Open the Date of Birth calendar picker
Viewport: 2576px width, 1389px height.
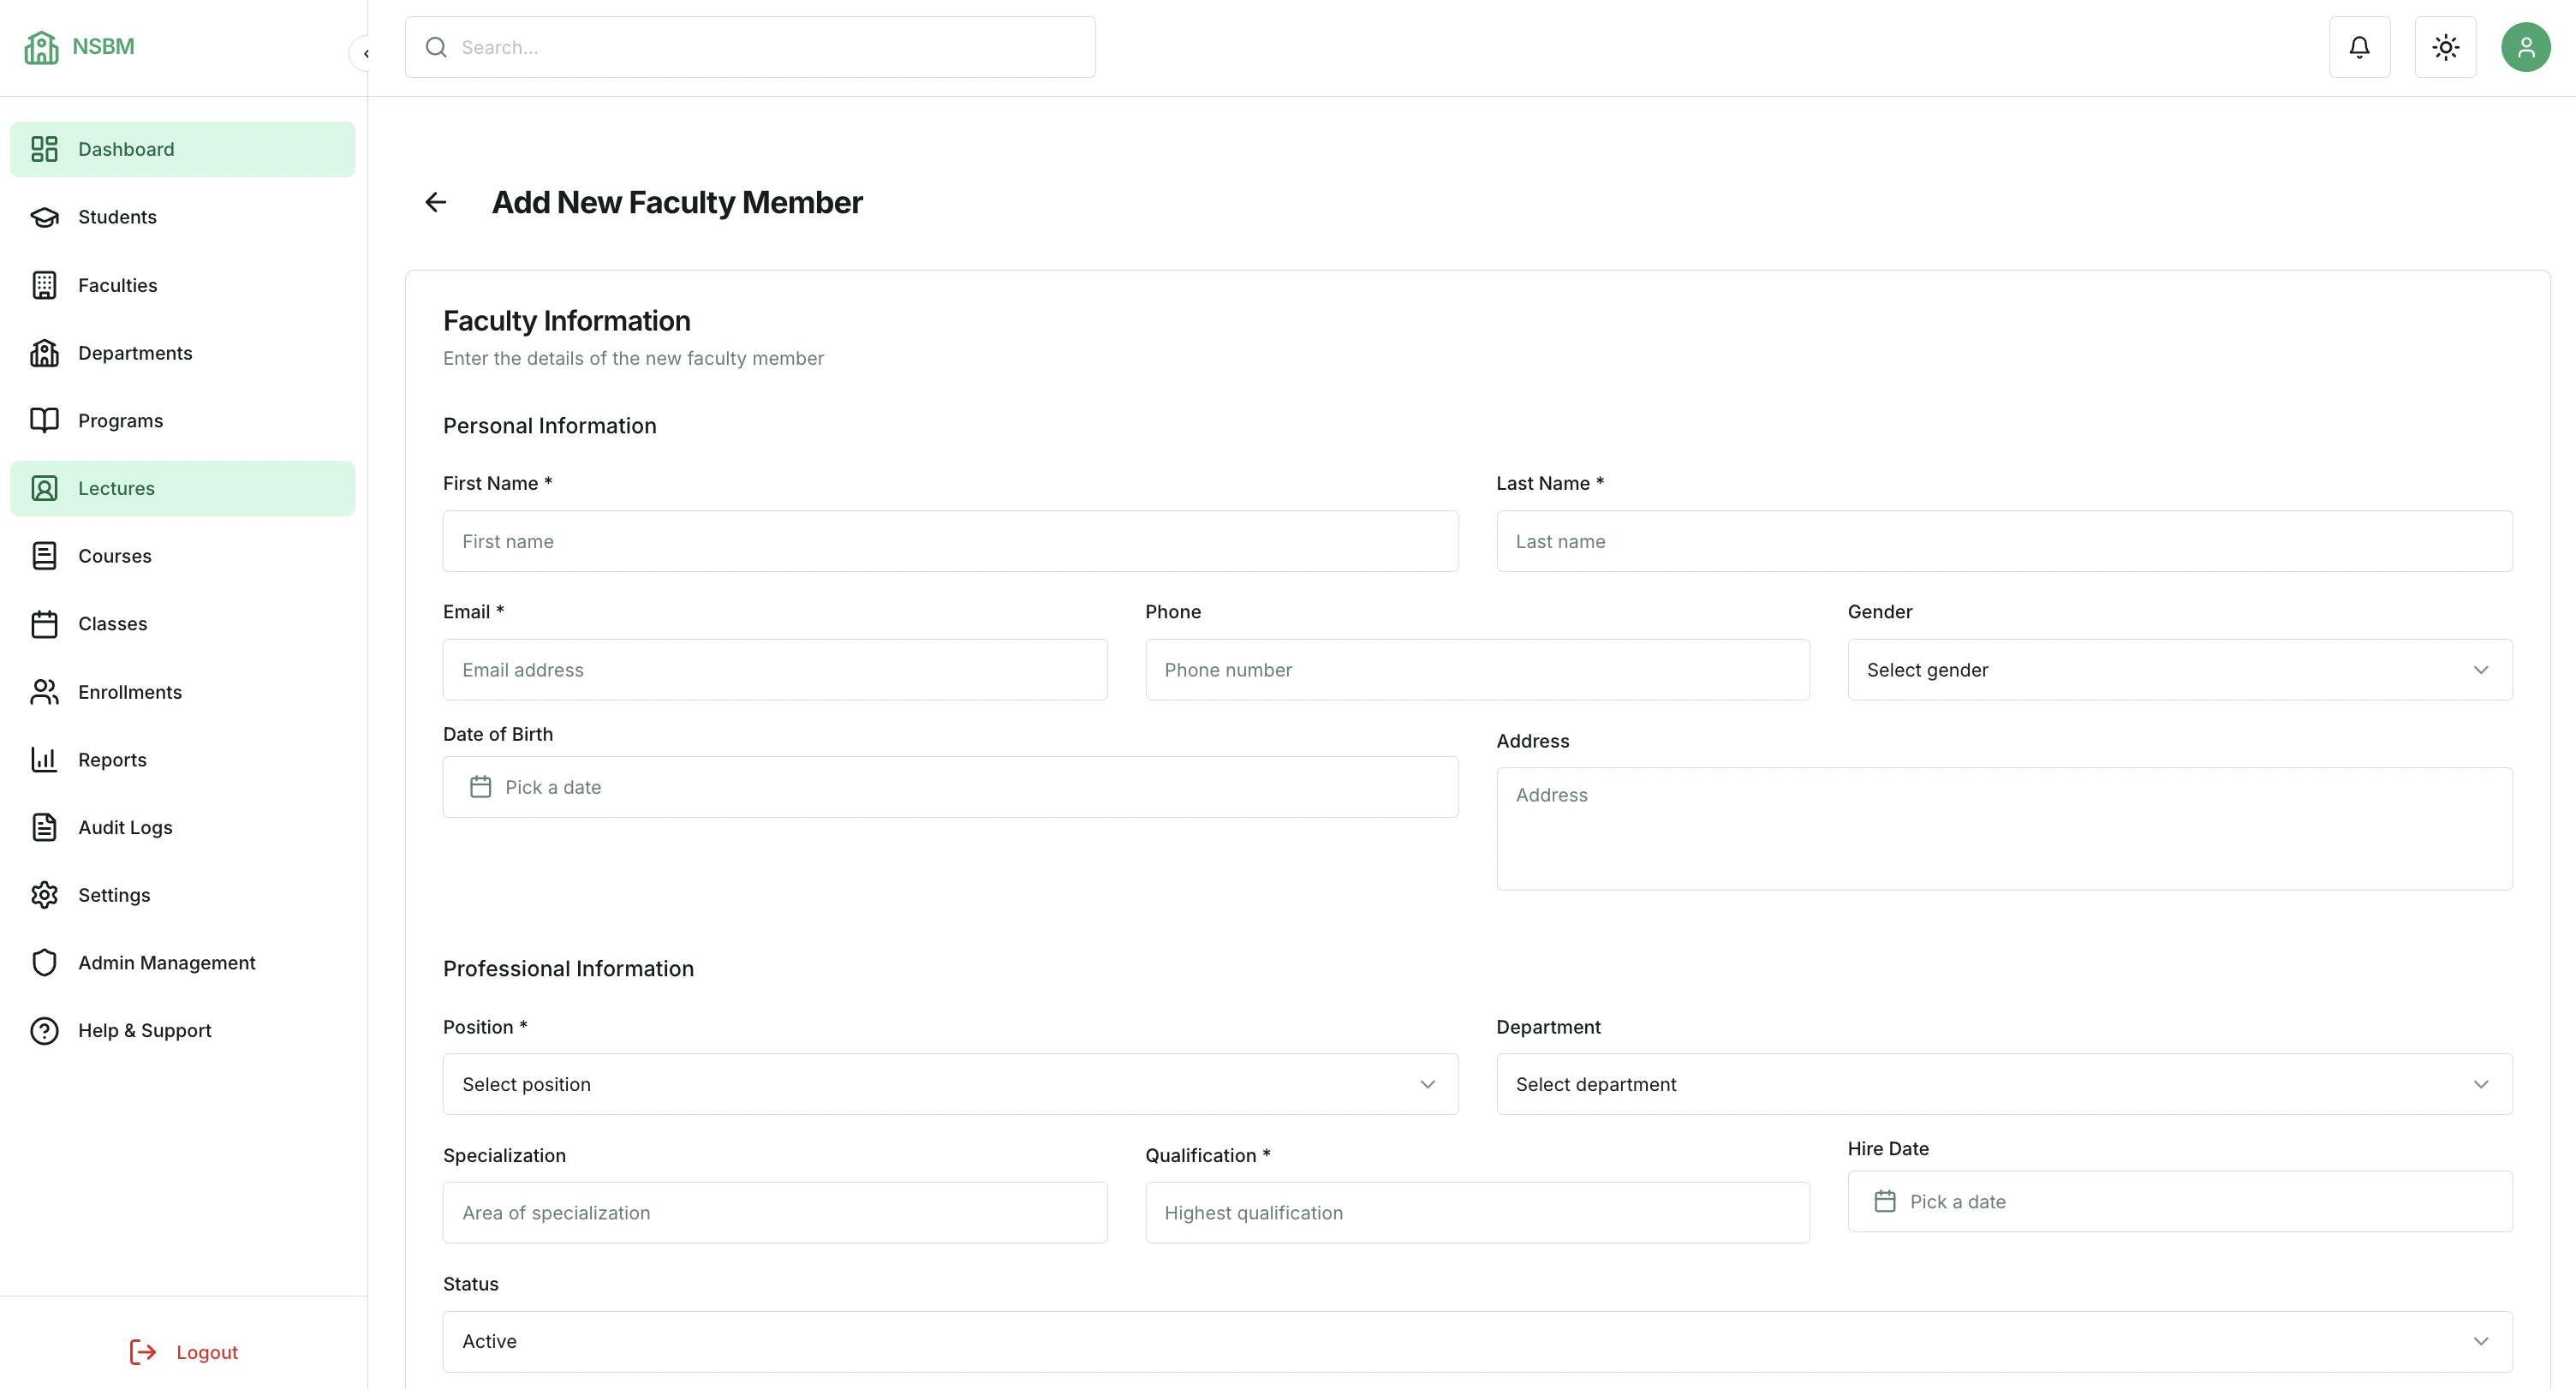[x=950, y=787]
